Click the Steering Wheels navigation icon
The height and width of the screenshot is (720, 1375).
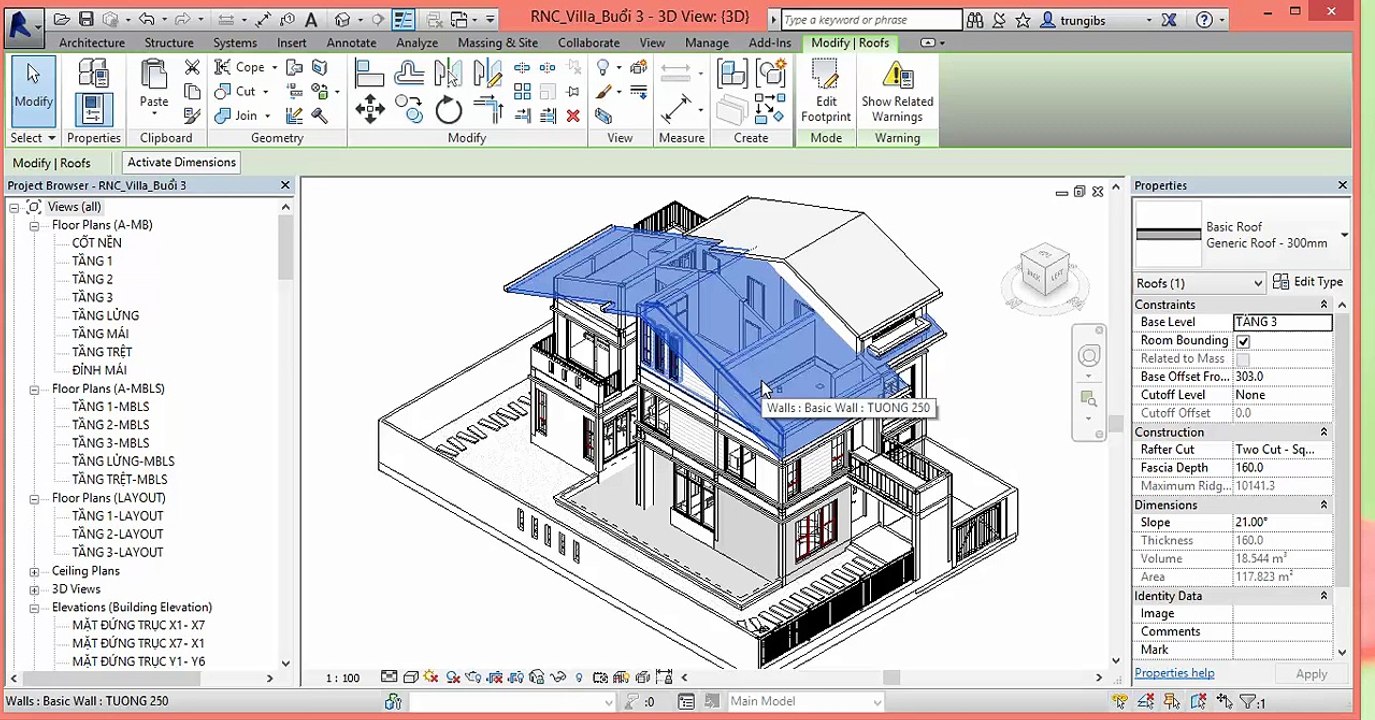(1089, 356)
